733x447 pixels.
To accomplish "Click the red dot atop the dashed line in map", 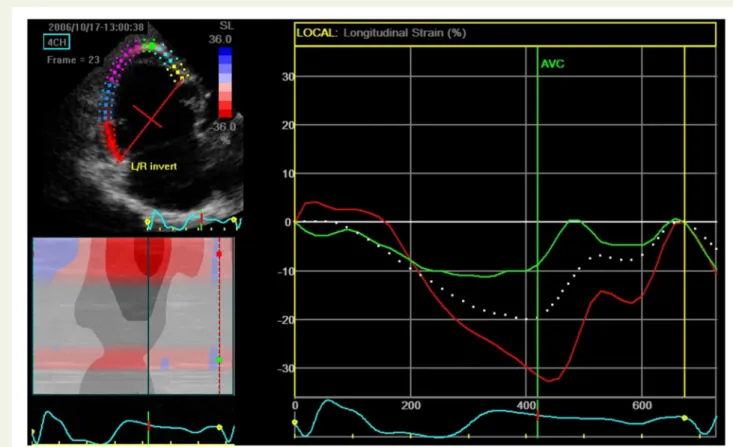I will point(219,254).
